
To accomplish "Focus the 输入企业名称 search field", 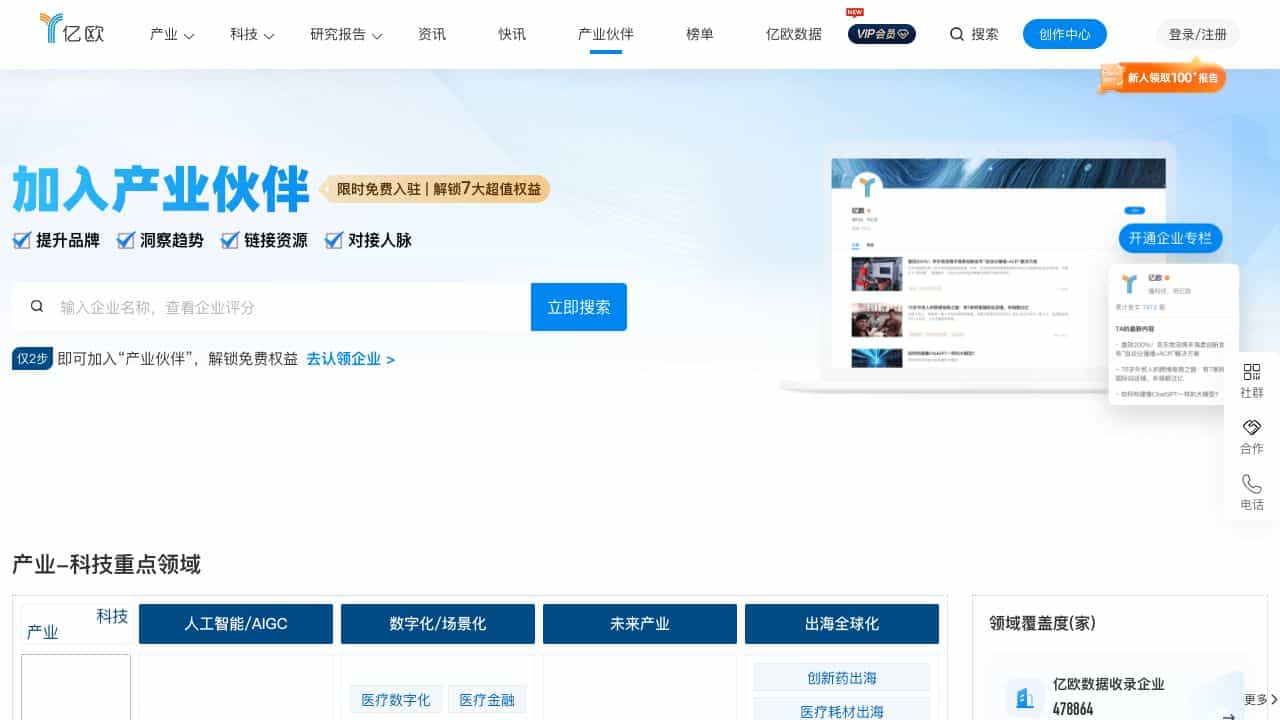I will [272, 307].
